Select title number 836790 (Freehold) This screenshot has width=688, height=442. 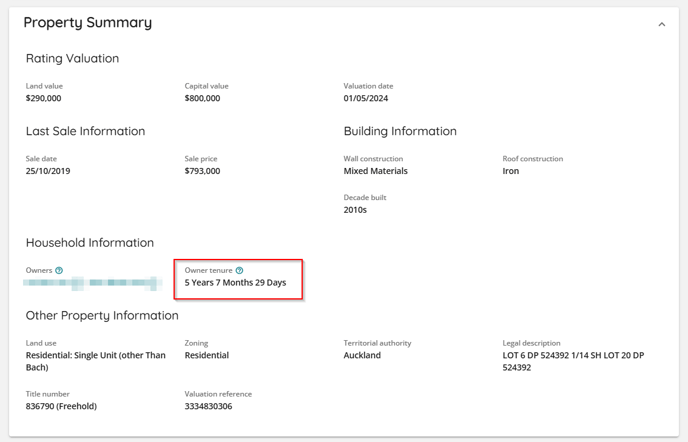coord(61,406)
